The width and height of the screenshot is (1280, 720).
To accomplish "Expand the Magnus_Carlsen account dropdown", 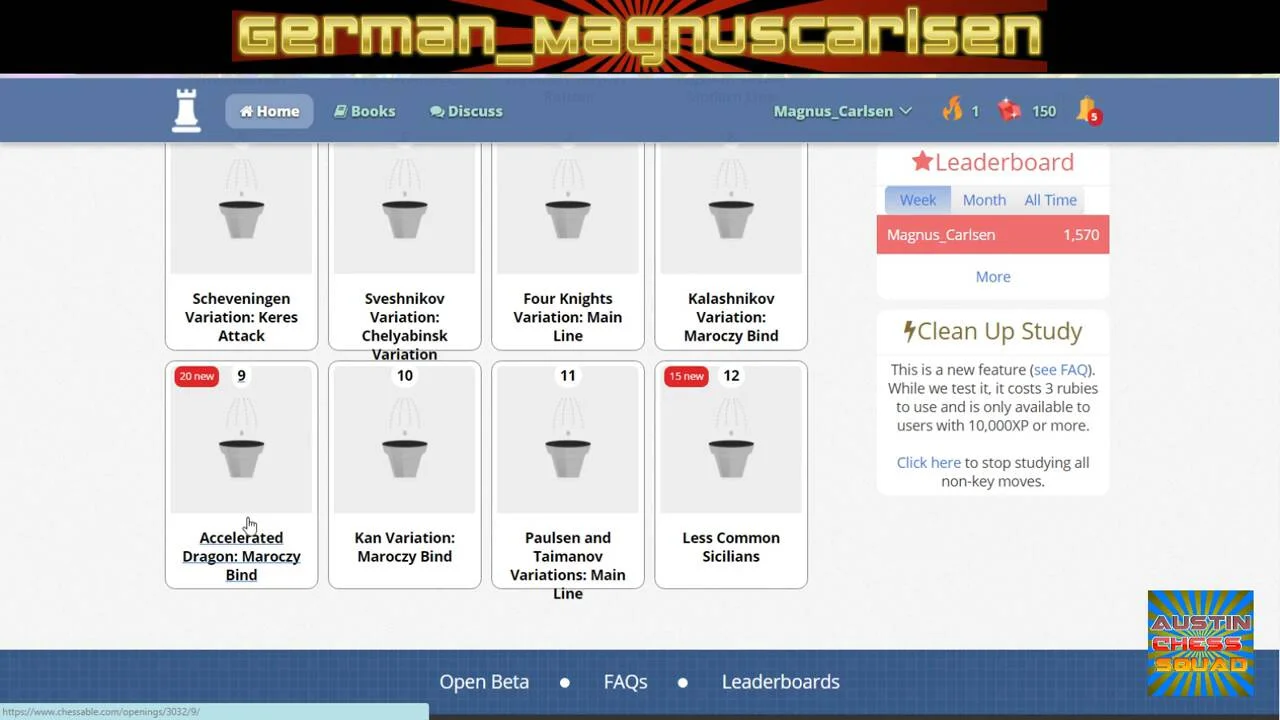I will pos(843,111).
